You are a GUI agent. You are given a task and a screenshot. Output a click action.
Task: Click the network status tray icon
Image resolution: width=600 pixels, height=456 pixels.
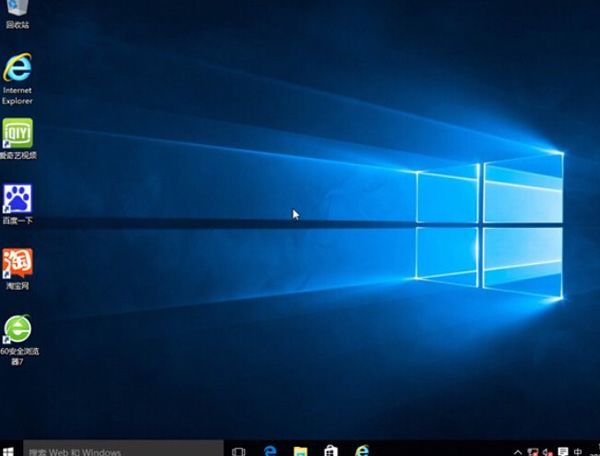tap(533, 452)
